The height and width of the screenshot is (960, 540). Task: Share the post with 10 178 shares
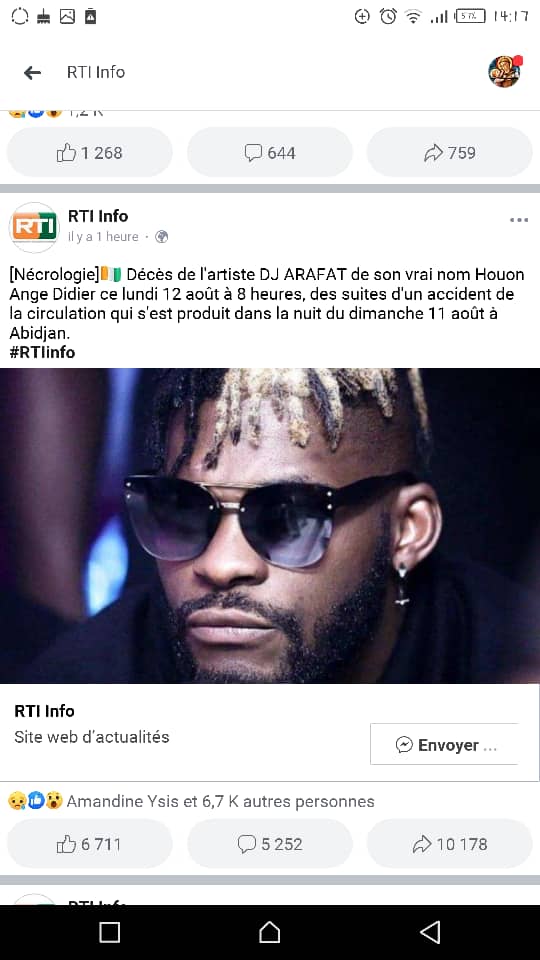450,844
